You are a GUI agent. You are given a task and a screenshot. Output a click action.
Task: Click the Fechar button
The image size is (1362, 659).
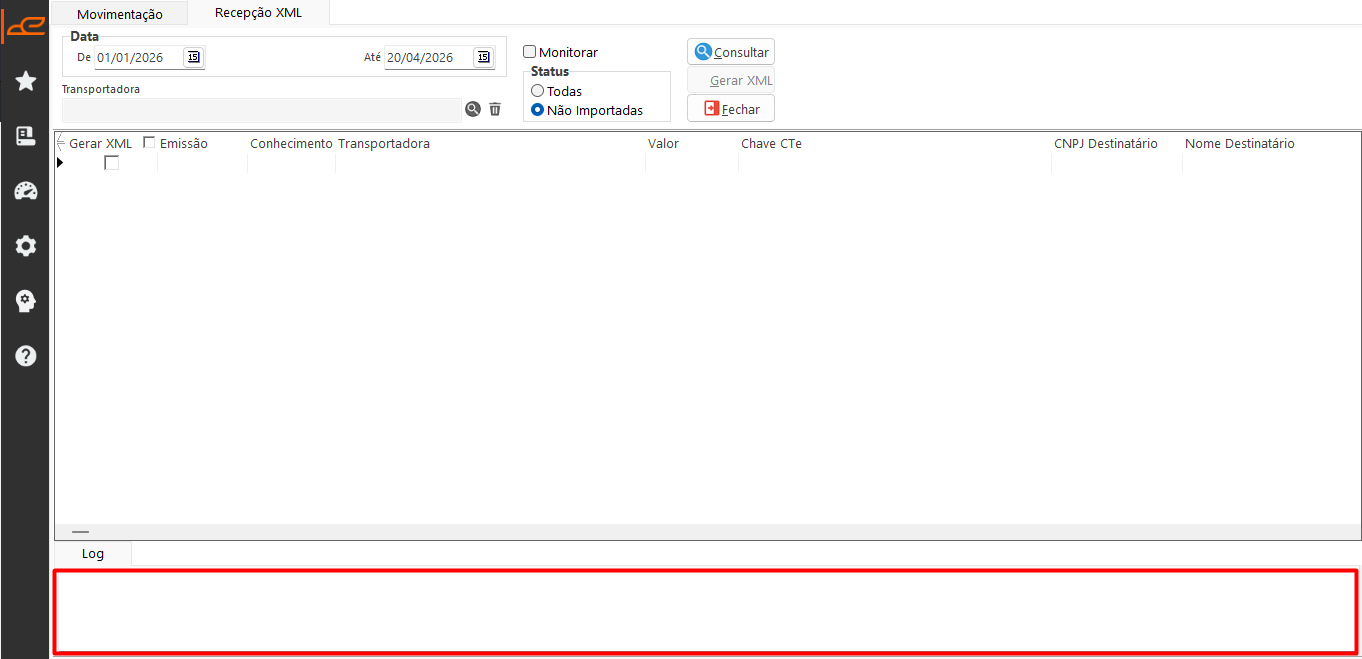[731, 109]
